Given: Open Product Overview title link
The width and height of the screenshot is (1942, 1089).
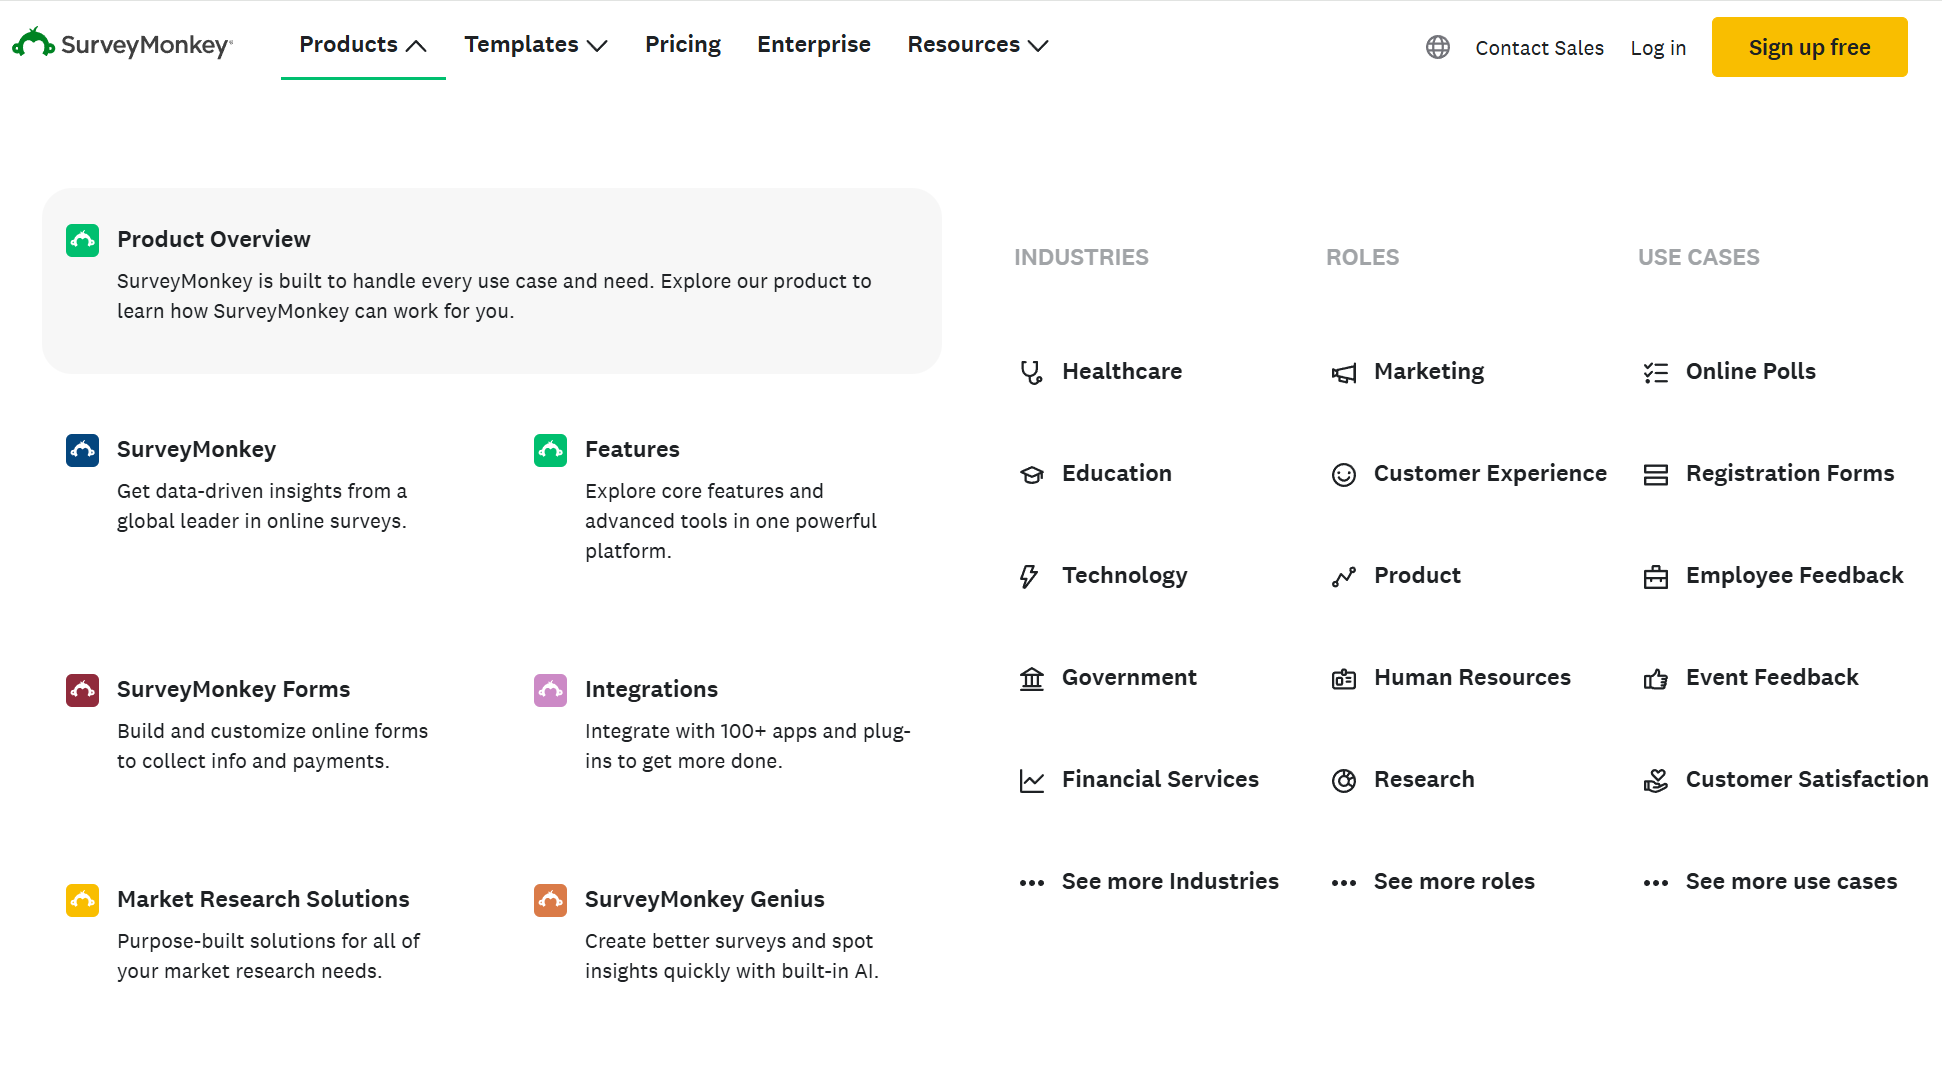Looking at the screenshot, I should coord(213,239).
